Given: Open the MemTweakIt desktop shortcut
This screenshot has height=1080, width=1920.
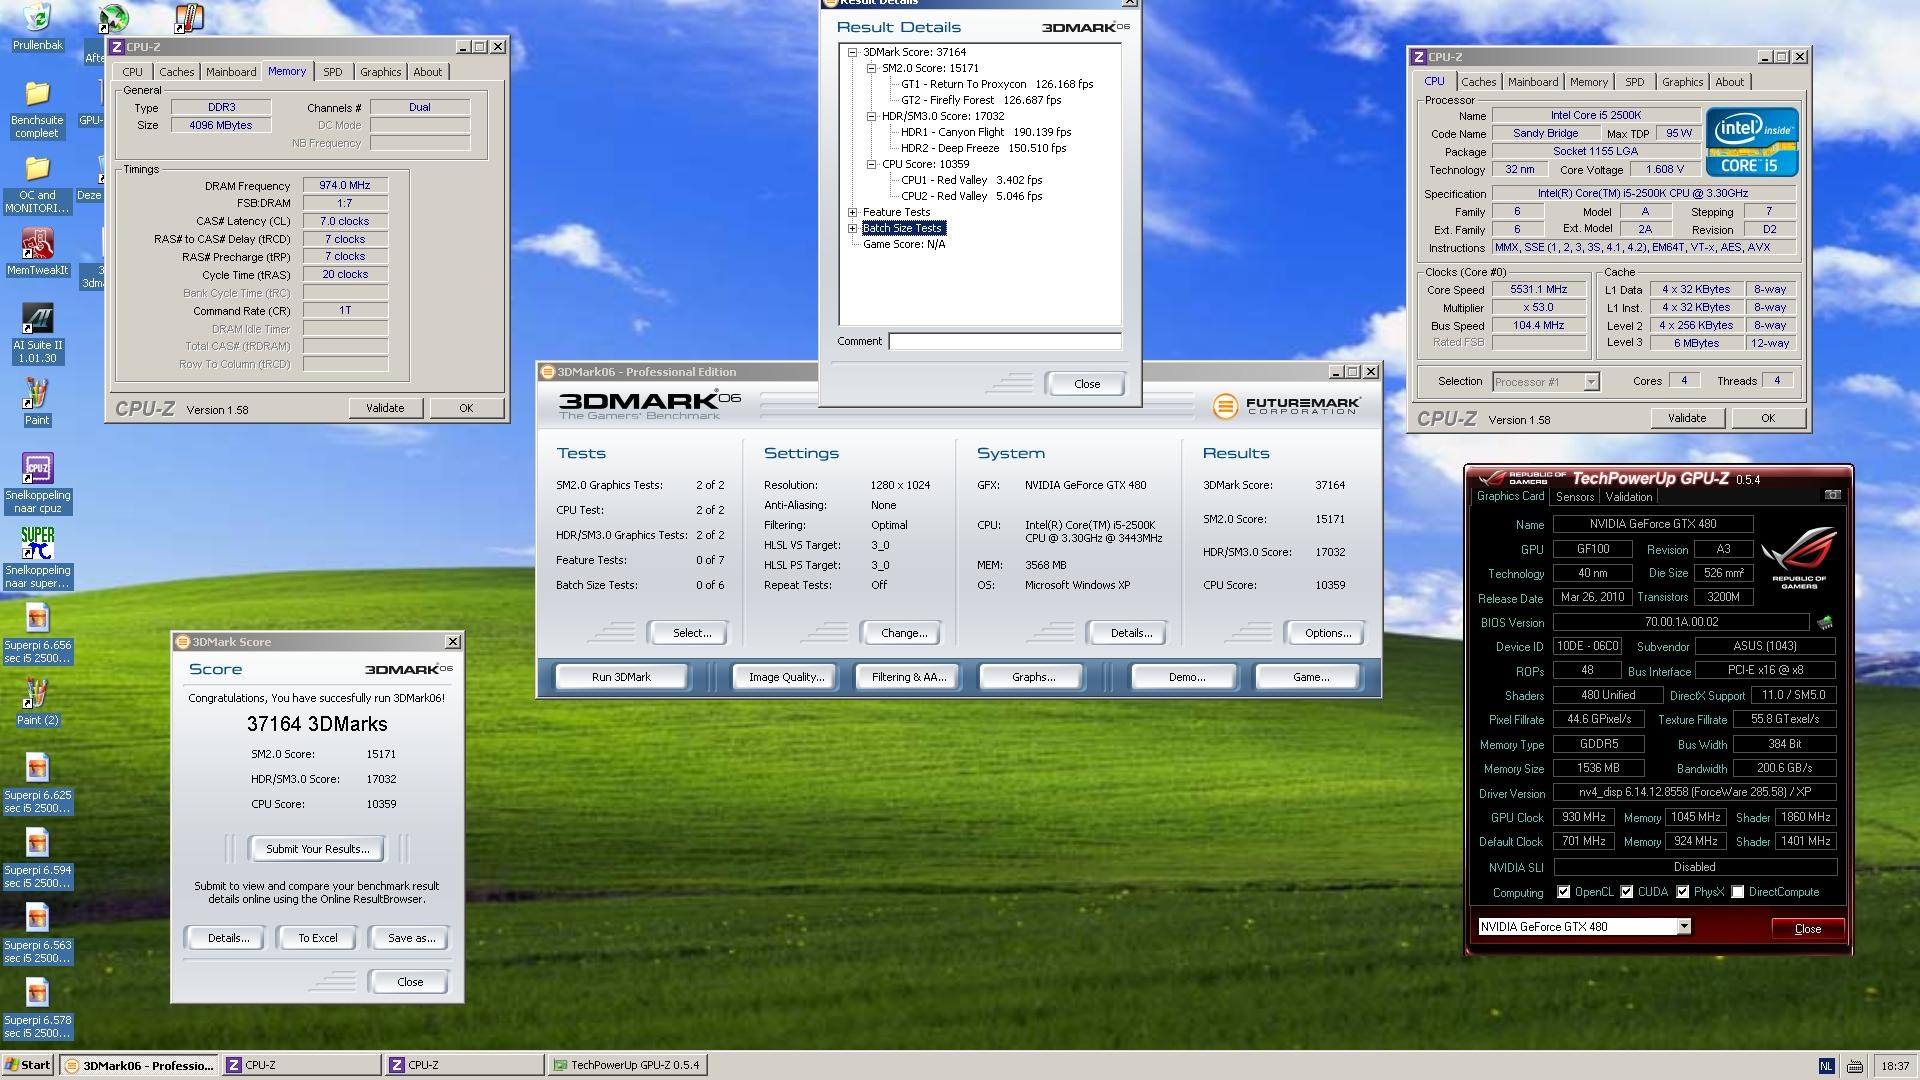Looking at the screenshot, I should pyautogui.click(x=37, y=244).
